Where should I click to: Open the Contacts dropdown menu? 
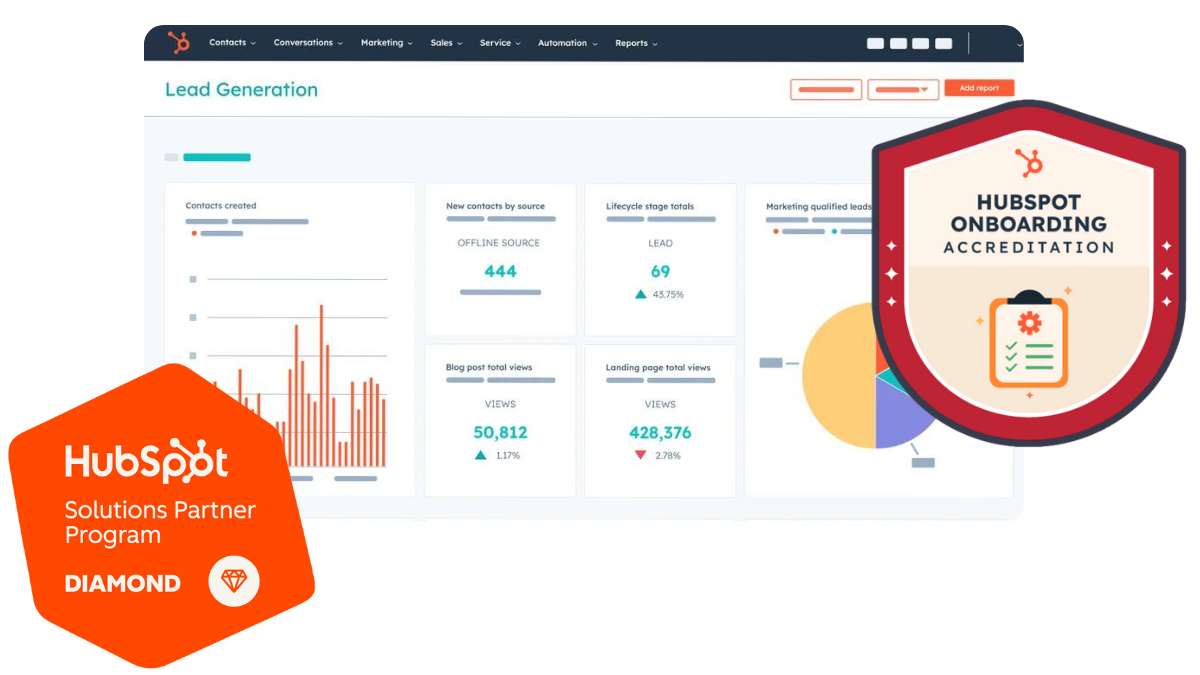pos(232,43)
